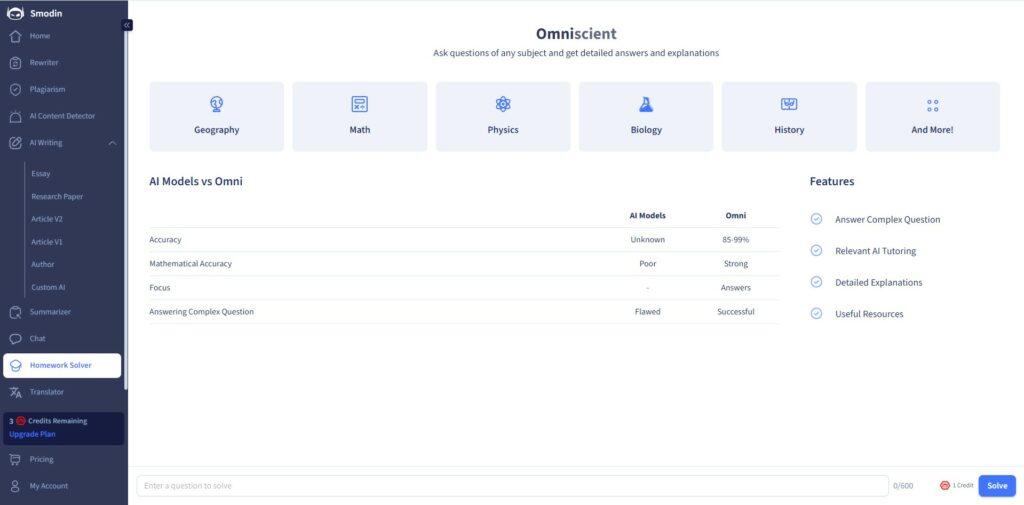The width and height of the screenshot is (1024, 505).
Task: Click the Math calculator icon
Action: (360, 104)
